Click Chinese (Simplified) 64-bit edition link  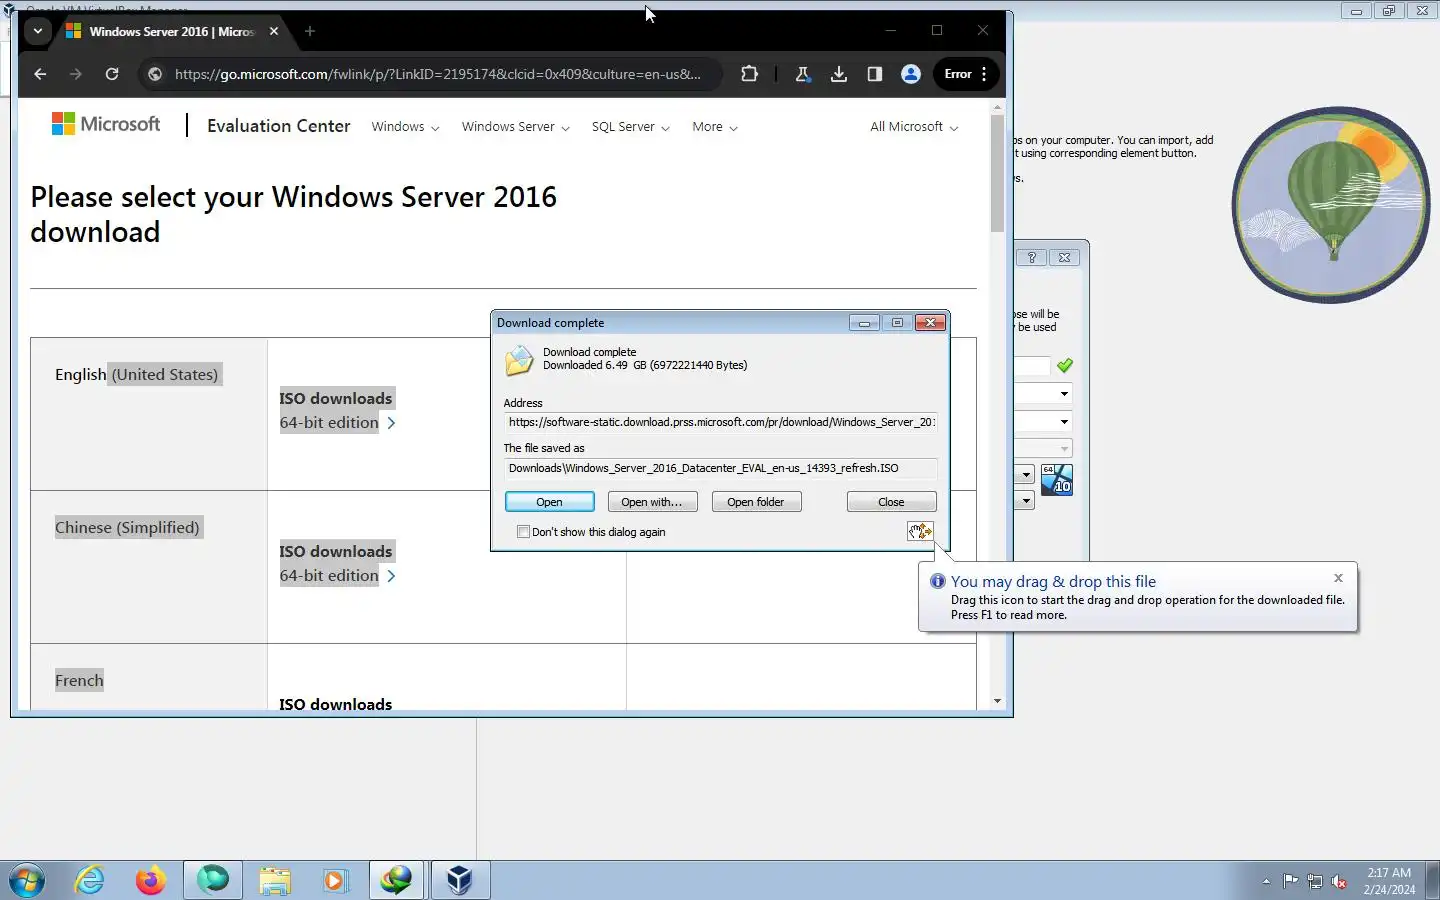coord(337,576)
